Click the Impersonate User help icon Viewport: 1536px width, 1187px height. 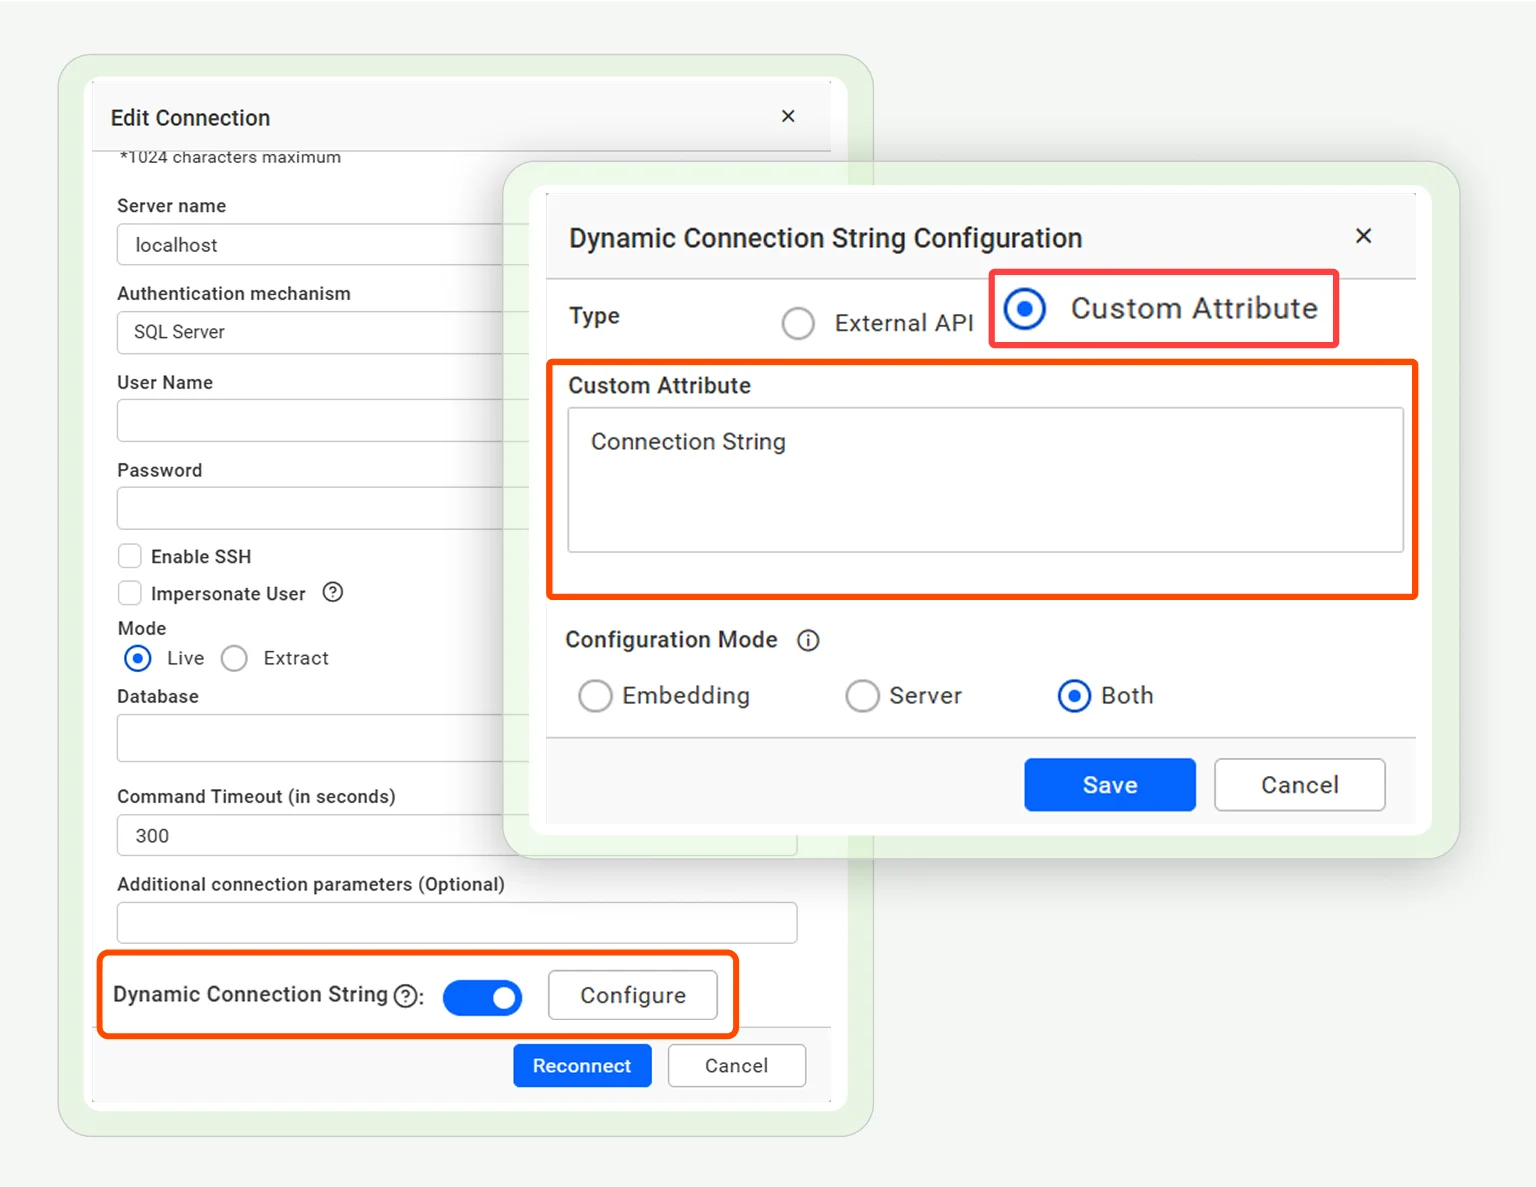(333, 592)
